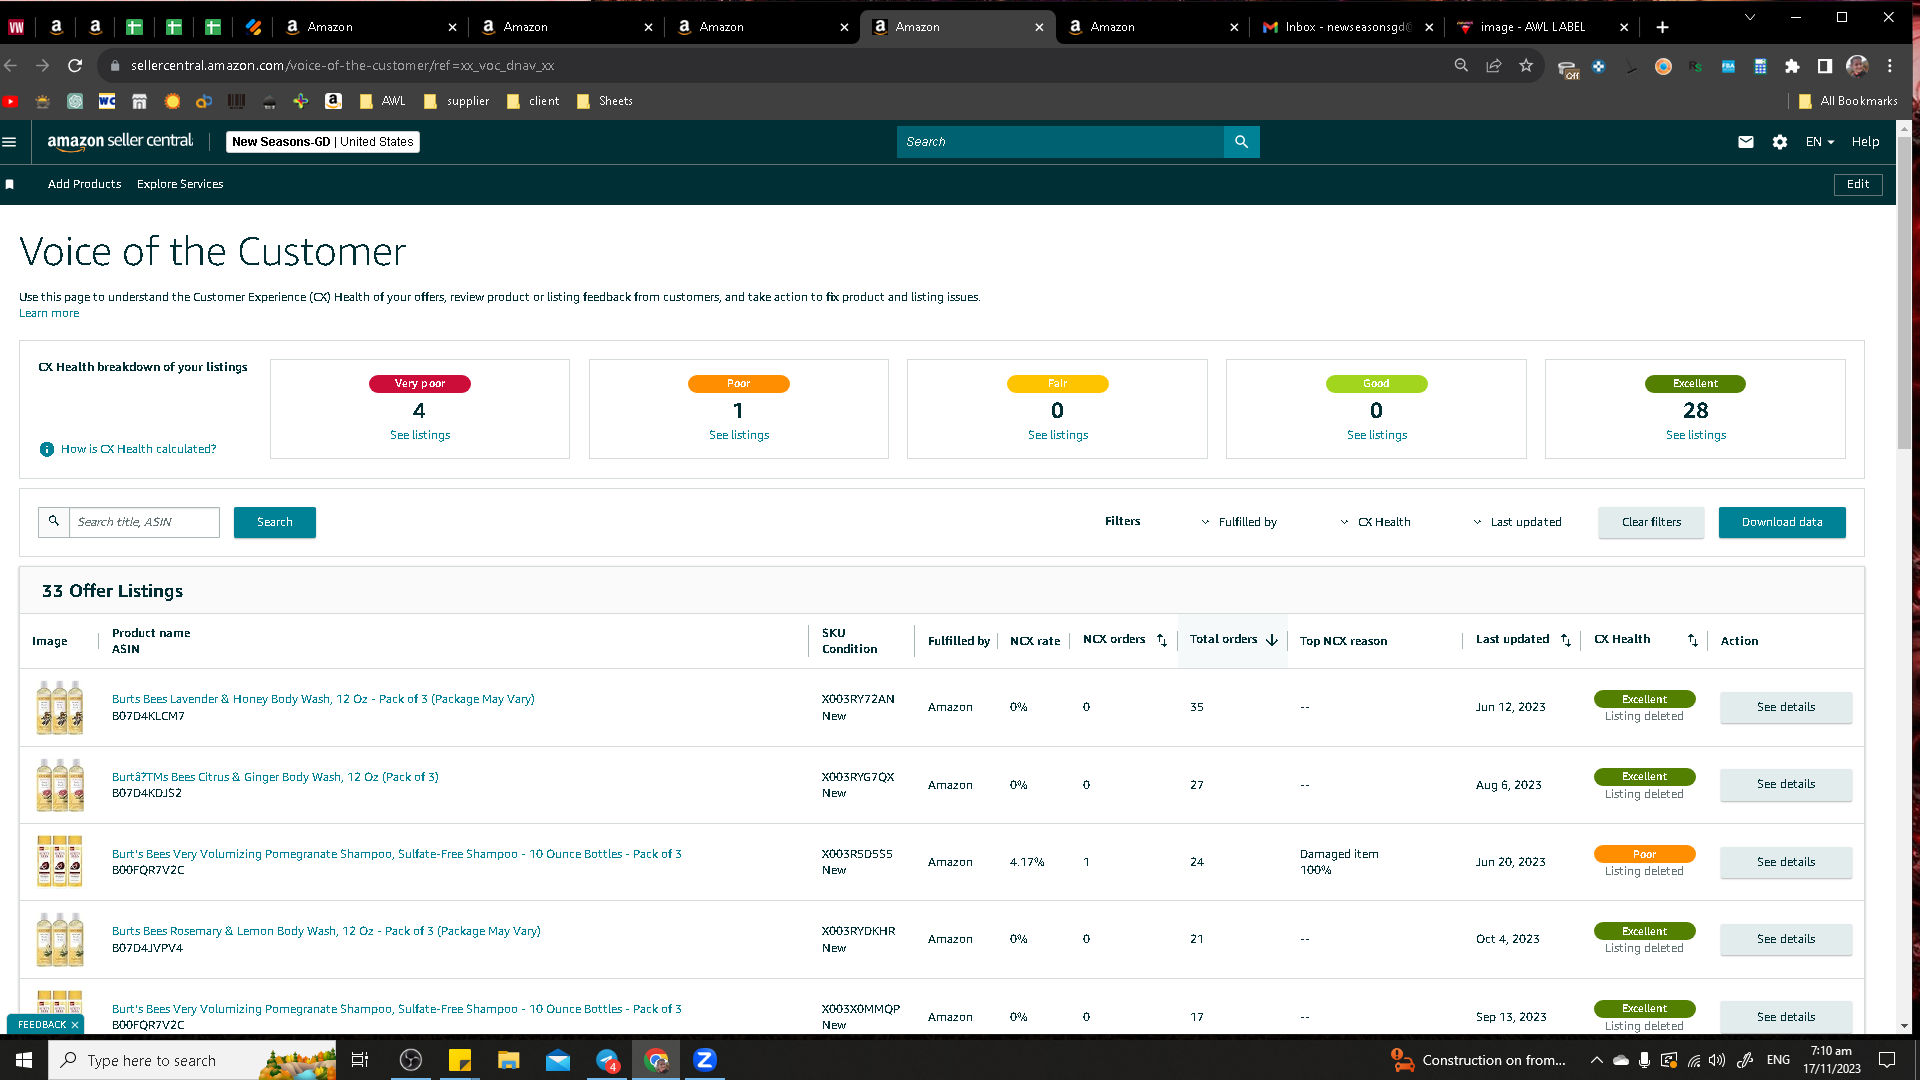Expand the Fulfilled by filter
Viewport: 1920px width, 1080px height.
(1239, 522)
